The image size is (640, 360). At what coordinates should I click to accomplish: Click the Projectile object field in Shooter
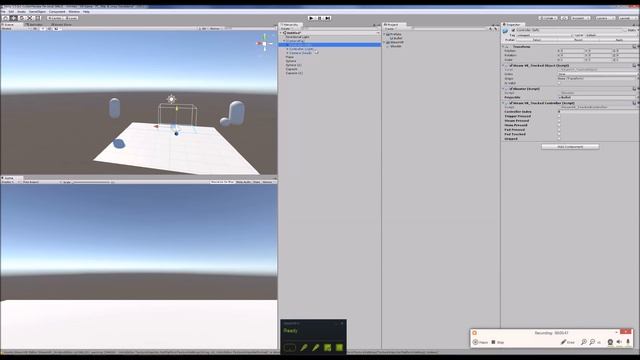pos(598,98)
